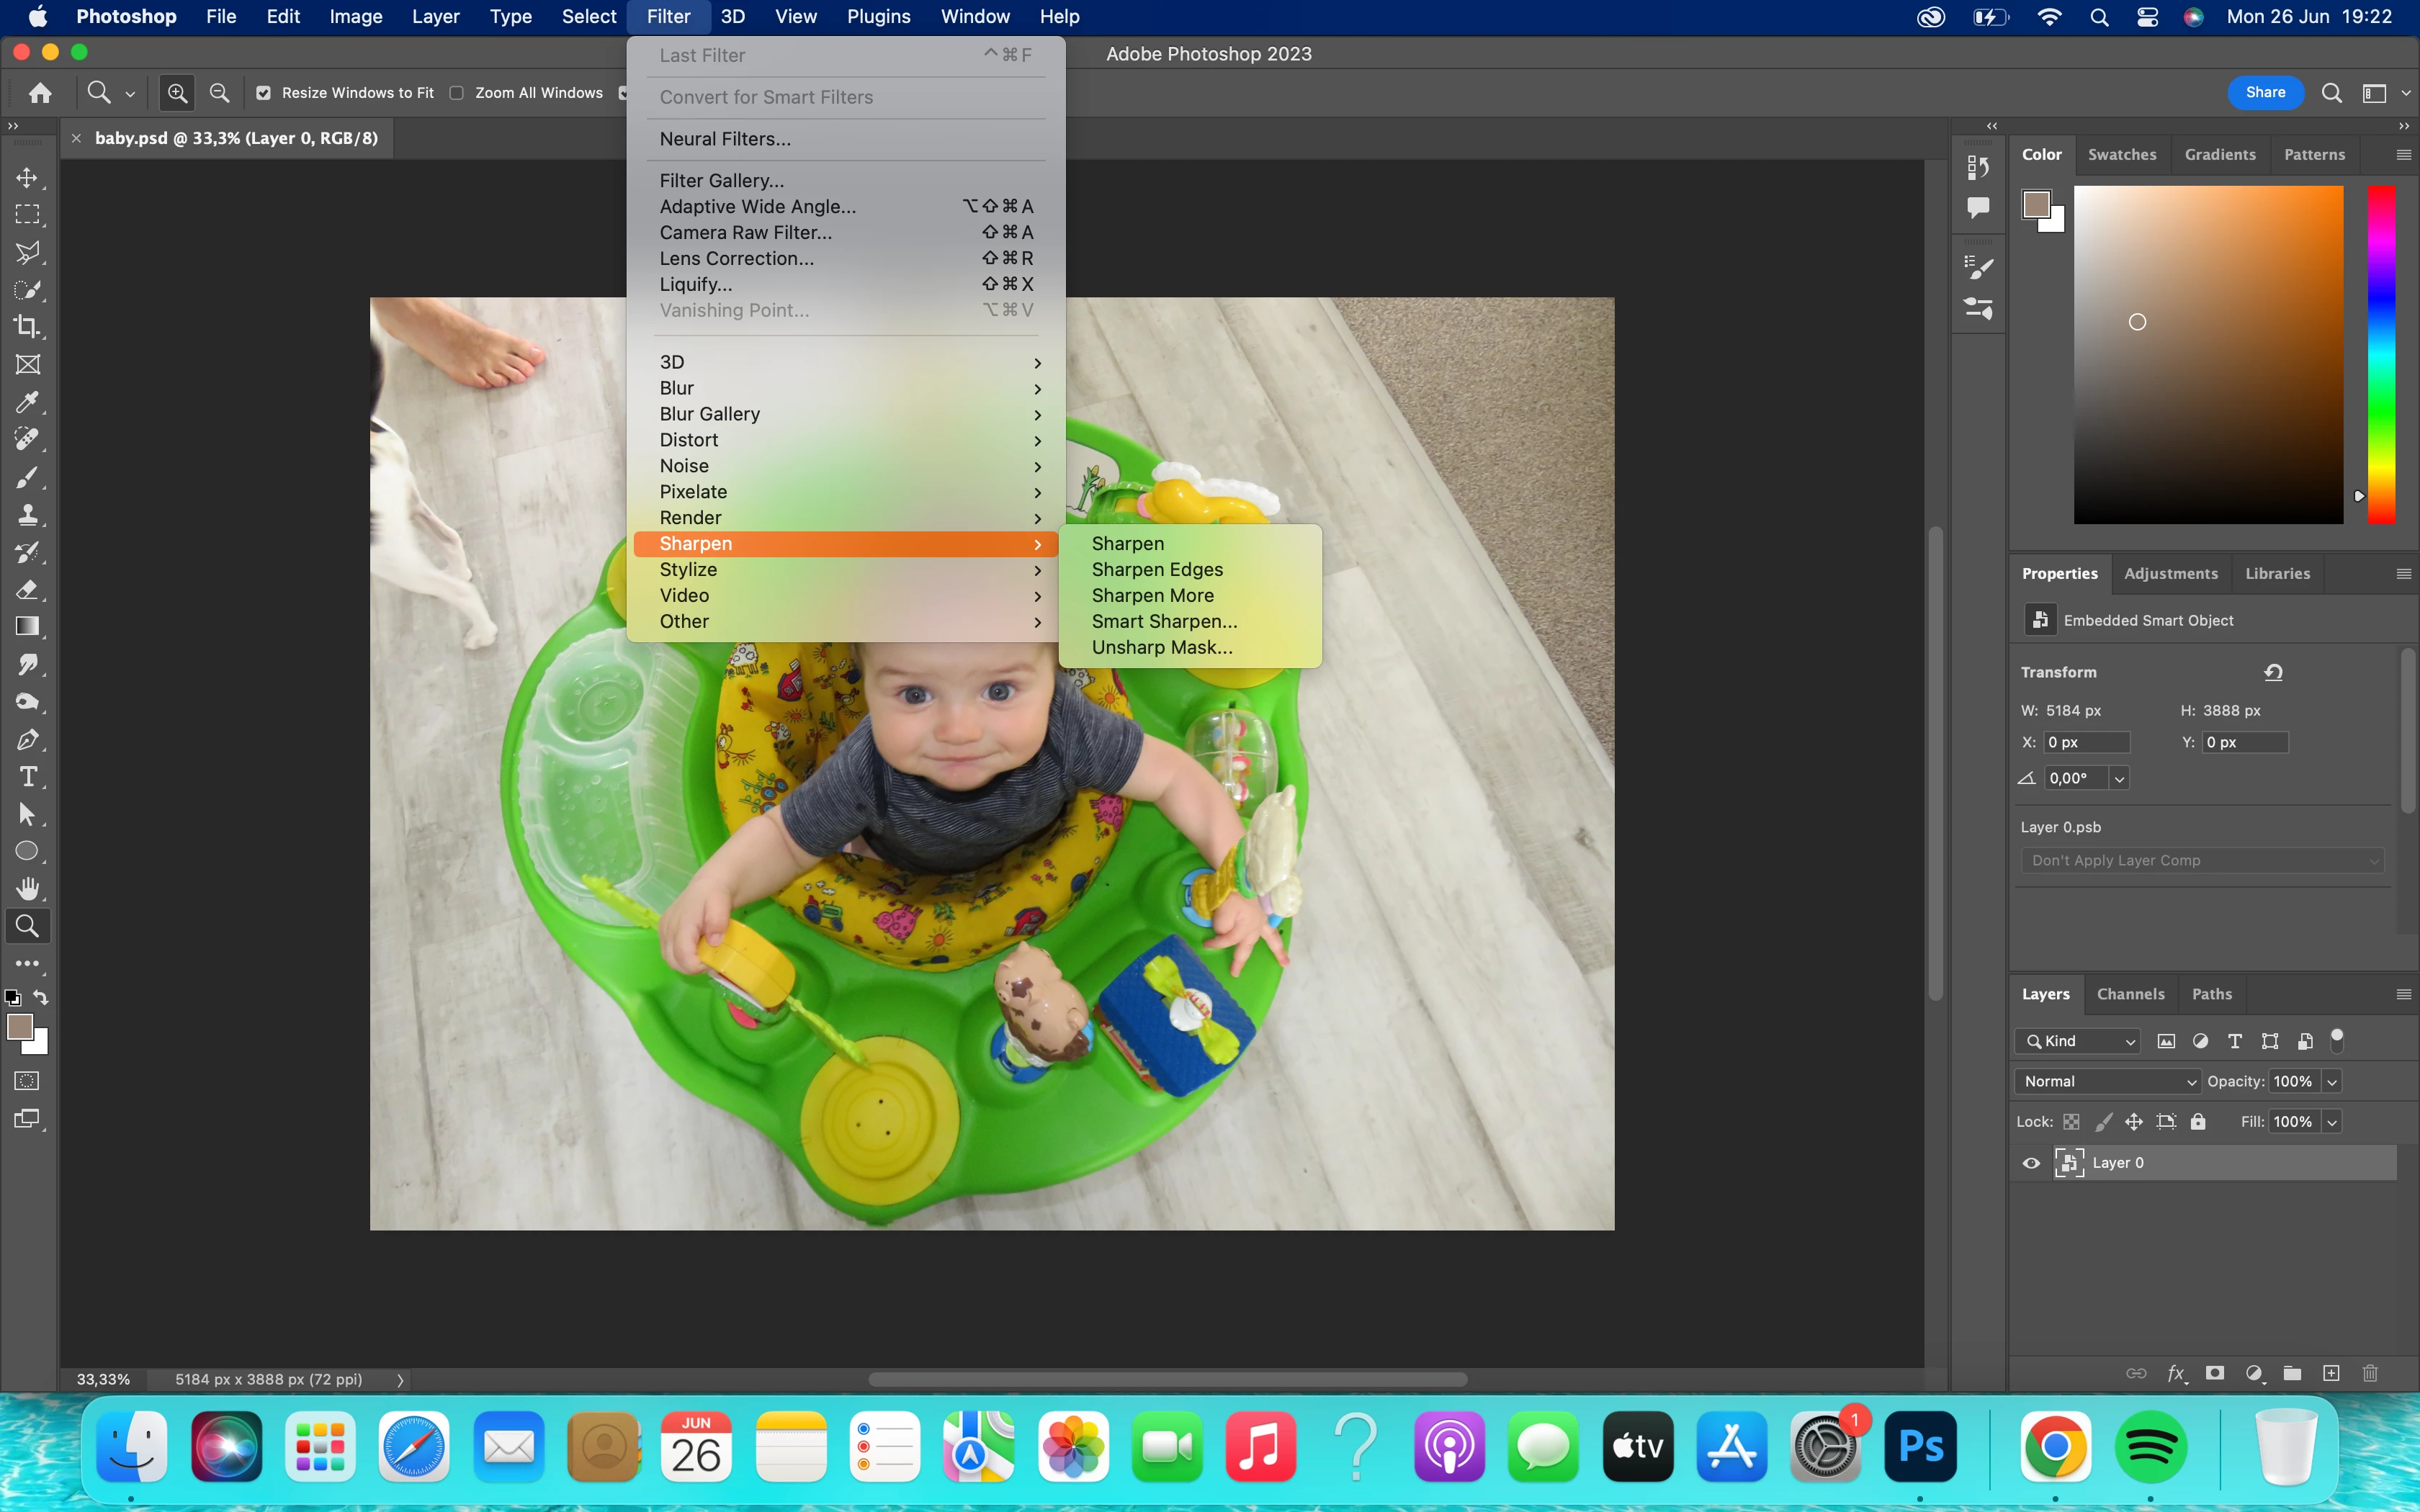This screenshot has width=2420, height=1512.
Task: Click the Zoom In magnifier icon
Action: pyautogui.click(x=177, y=93)
